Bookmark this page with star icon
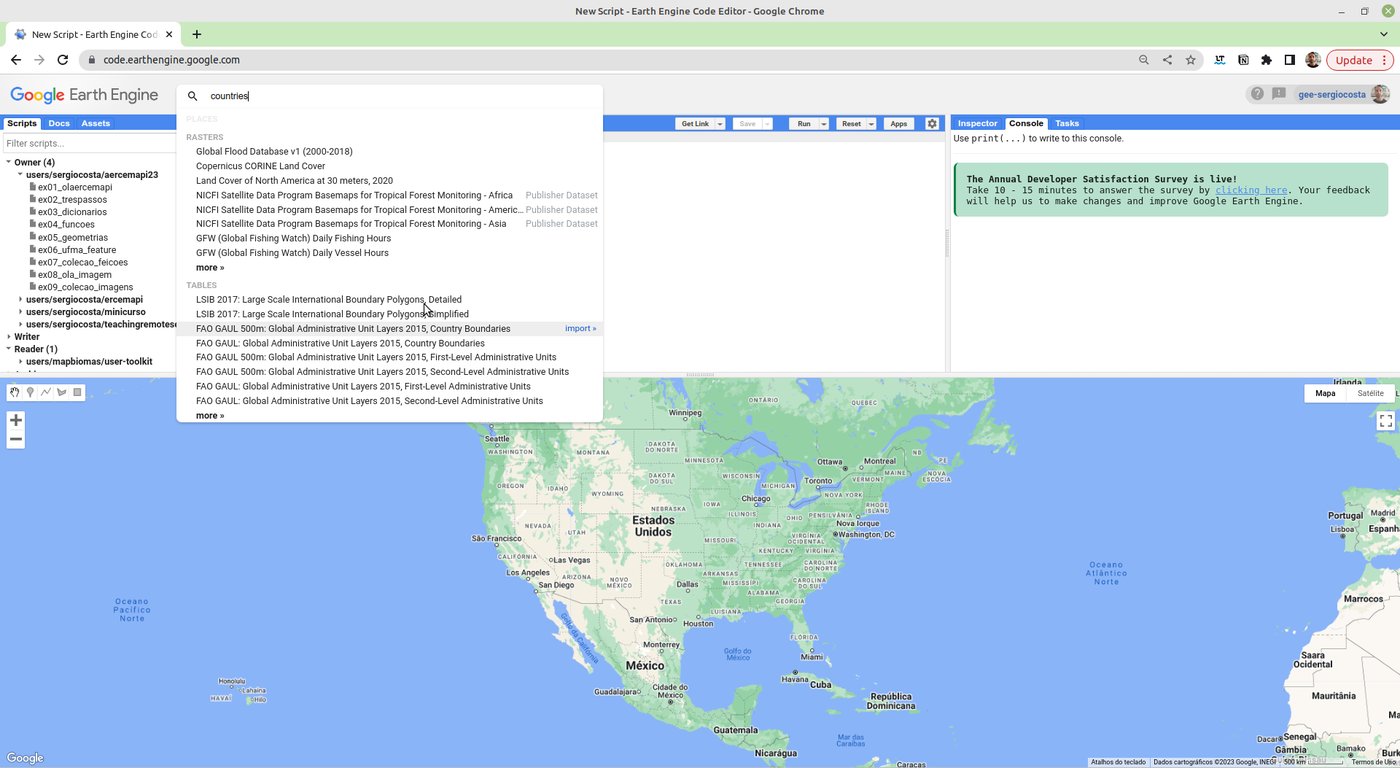Screen dimensions: 1400x768 [x=1190, y=60]
